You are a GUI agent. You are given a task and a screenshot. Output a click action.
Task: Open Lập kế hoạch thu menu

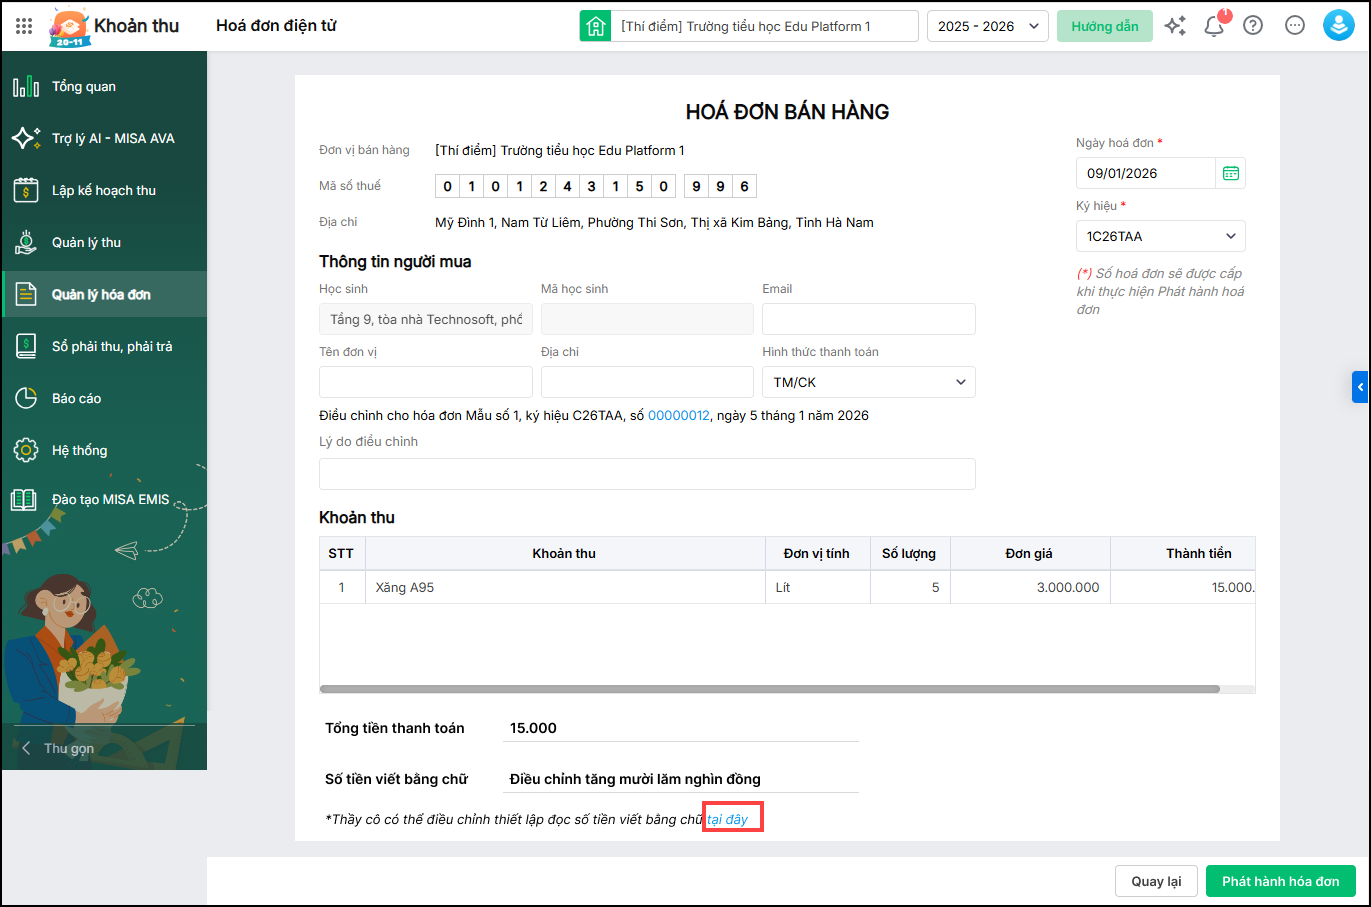coord(104,191)
